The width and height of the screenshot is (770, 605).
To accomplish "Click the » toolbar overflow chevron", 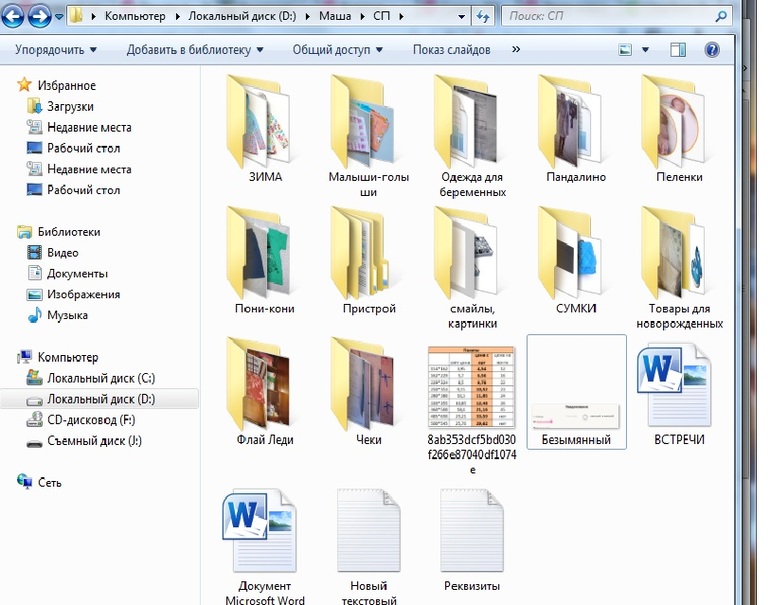I will (516, 50).
